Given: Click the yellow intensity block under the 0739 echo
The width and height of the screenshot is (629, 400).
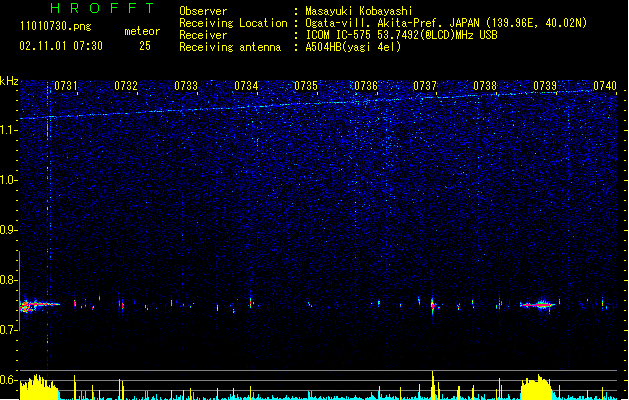Looking at the screenshot, I should tap(537, 387).
